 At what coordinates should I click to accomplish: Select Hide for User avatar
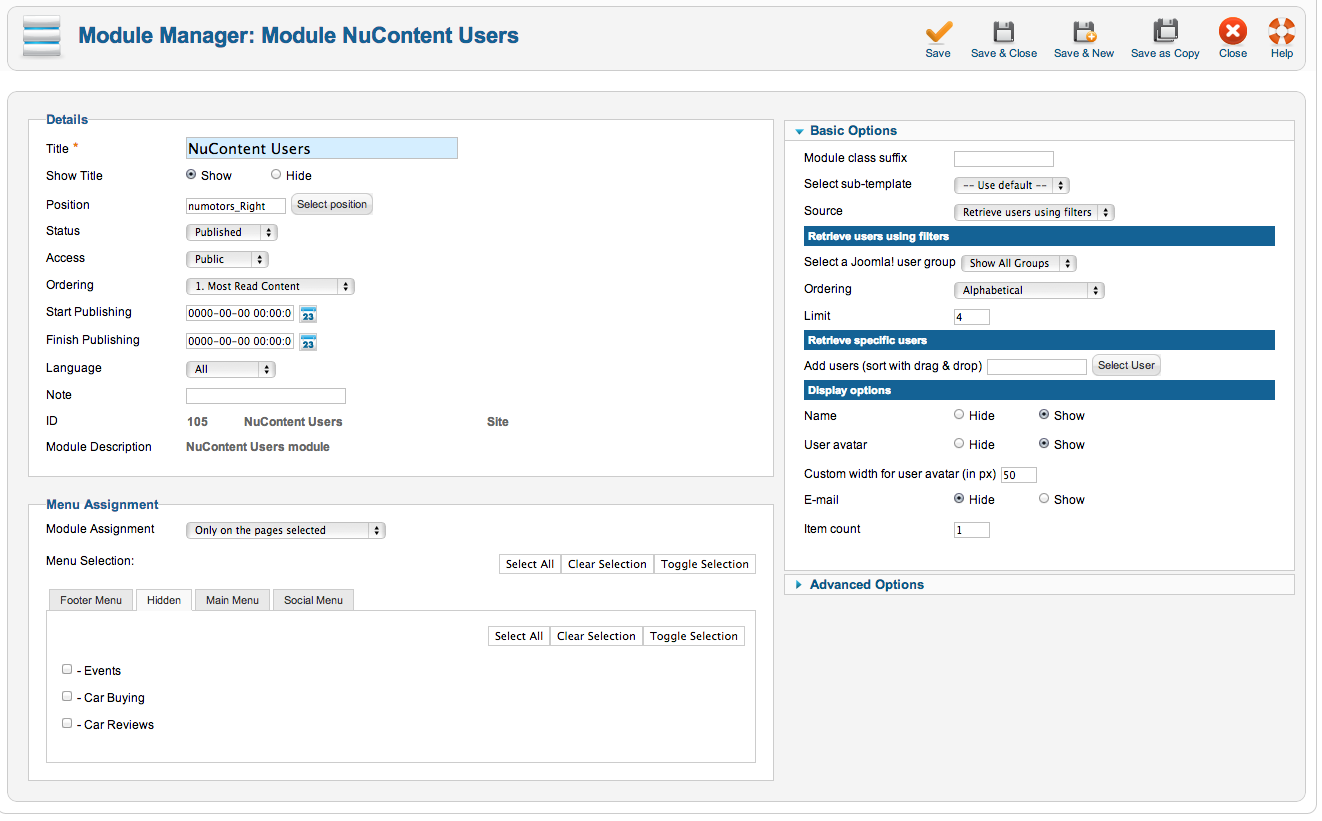pos(959,443)
